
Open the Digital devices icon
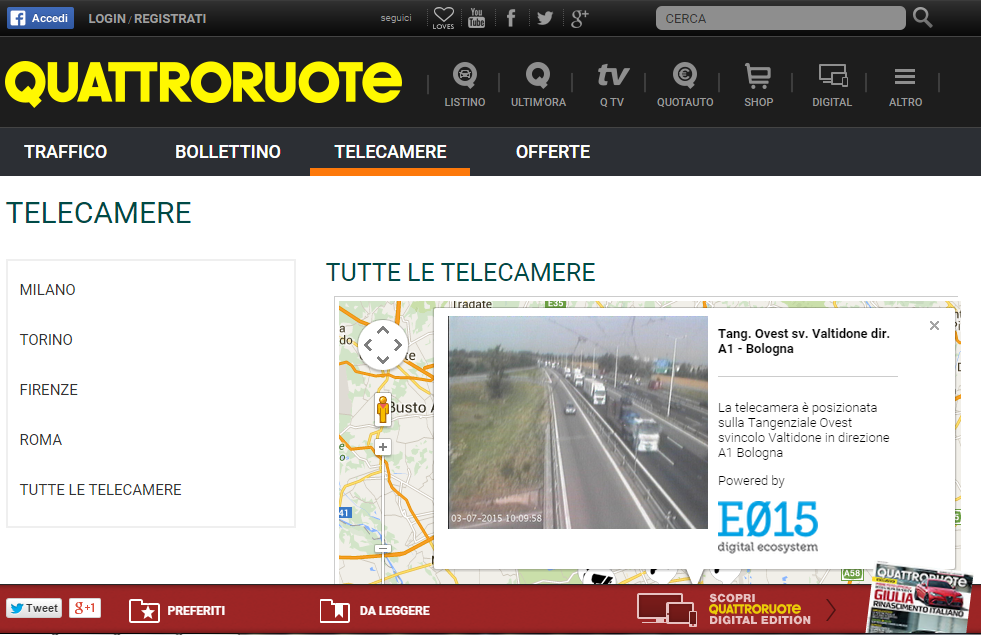pos(832,77)
